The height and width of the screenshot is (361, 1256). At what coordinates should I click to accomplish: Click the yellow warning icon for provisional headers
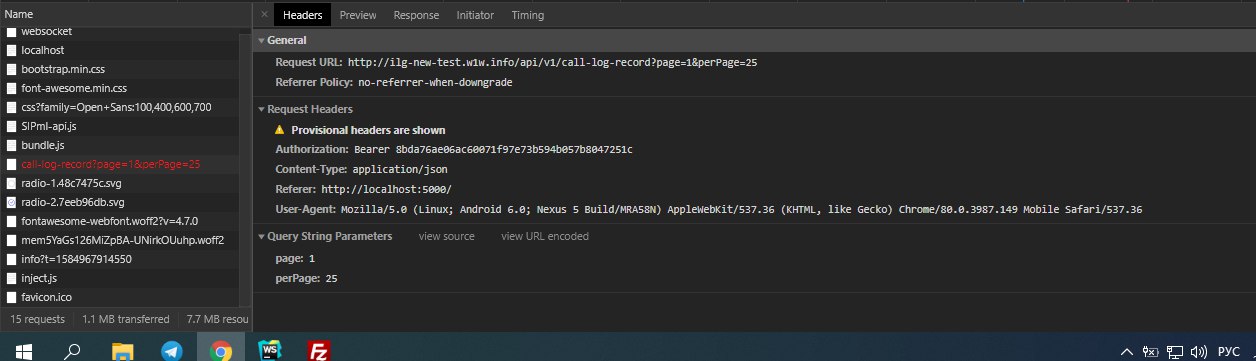tap(280, 130)
